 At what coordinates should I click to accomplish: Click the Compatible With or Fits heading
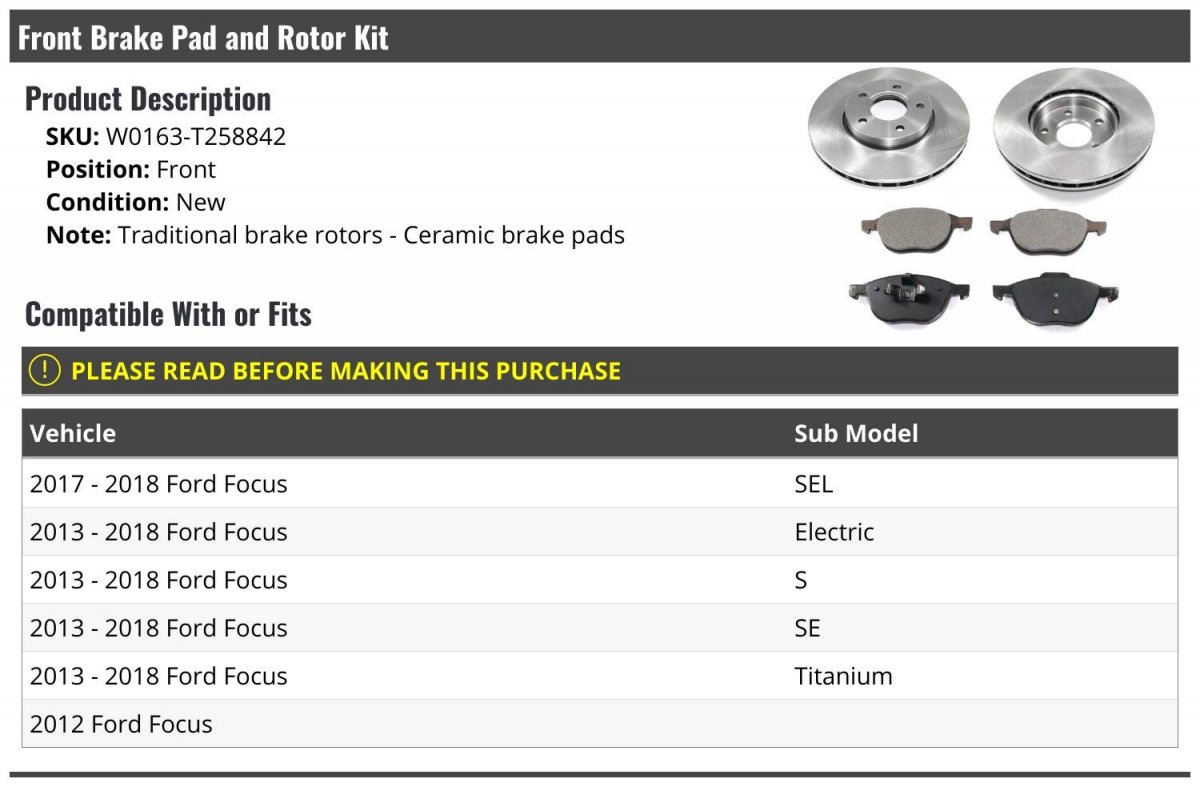[168, 314]
